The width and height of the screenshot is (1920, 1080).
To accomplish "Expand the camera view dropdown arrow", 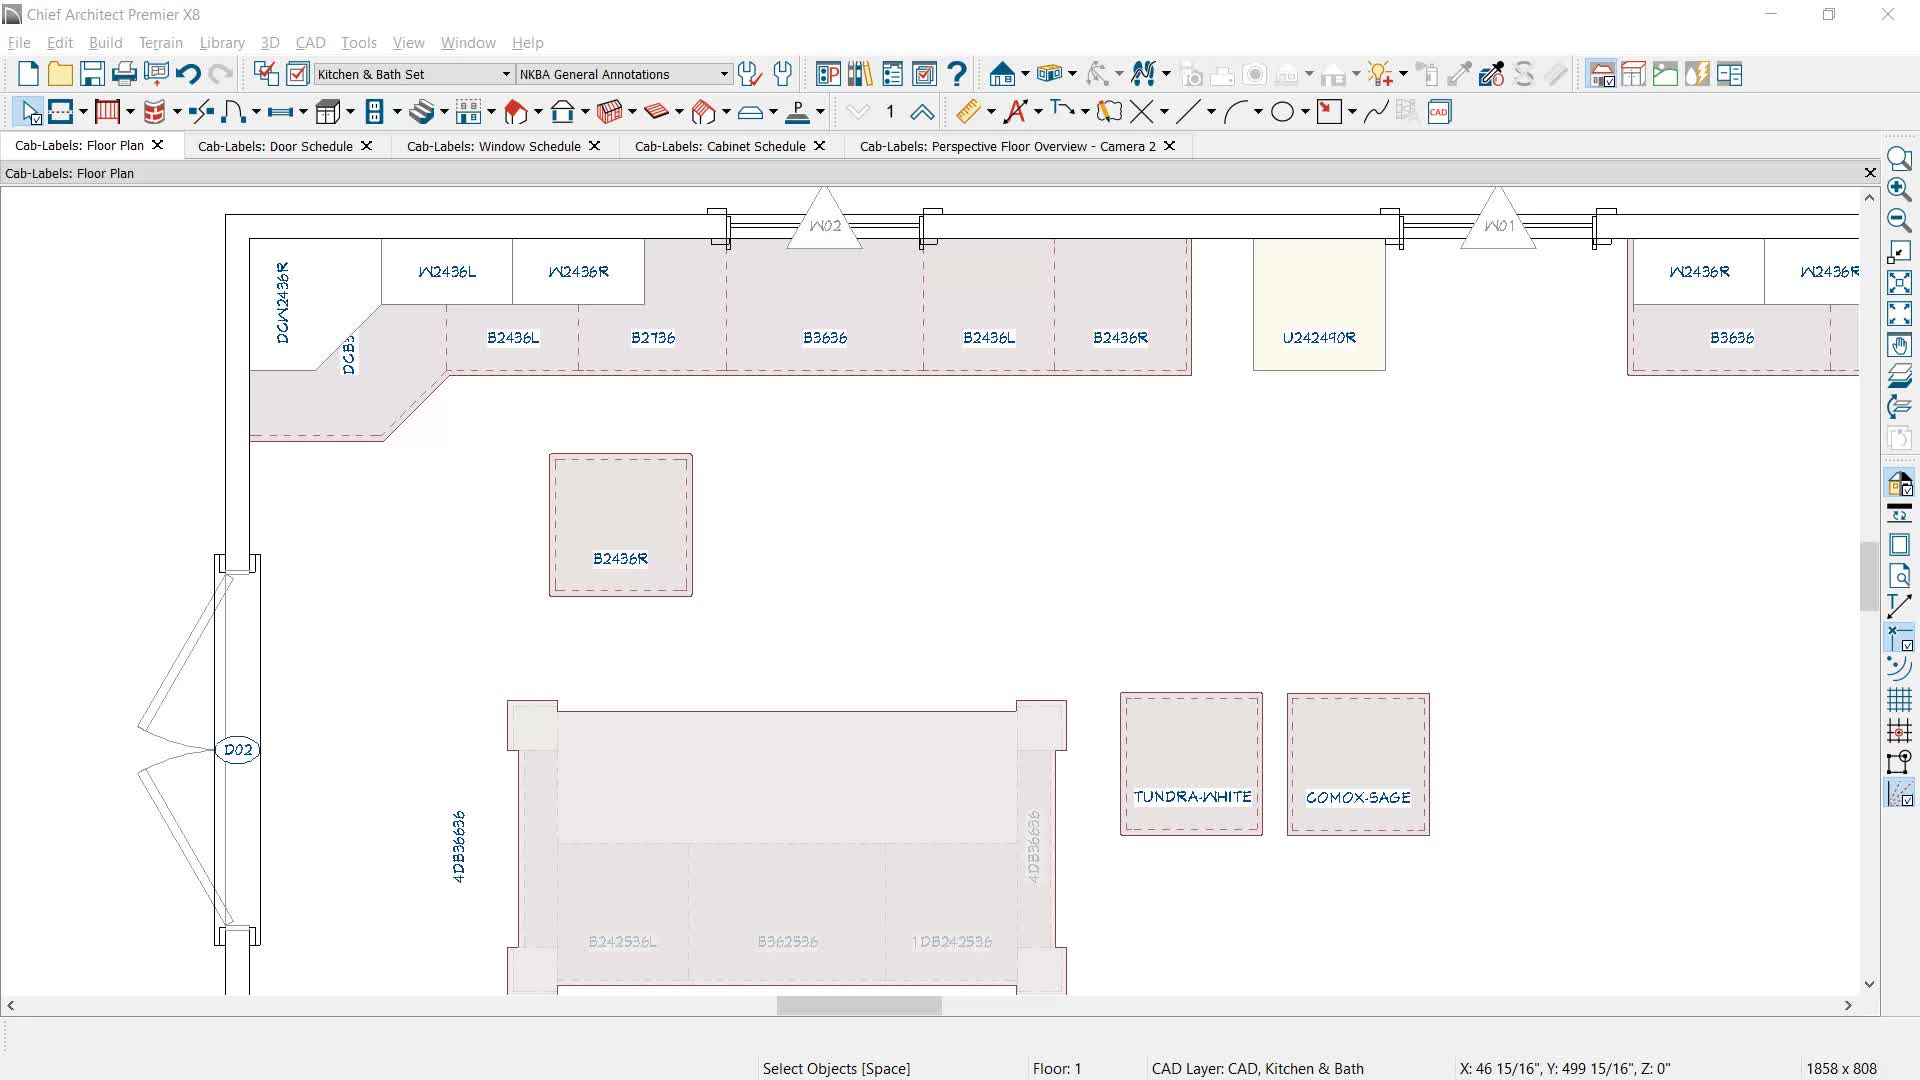I will [1025, 74].
